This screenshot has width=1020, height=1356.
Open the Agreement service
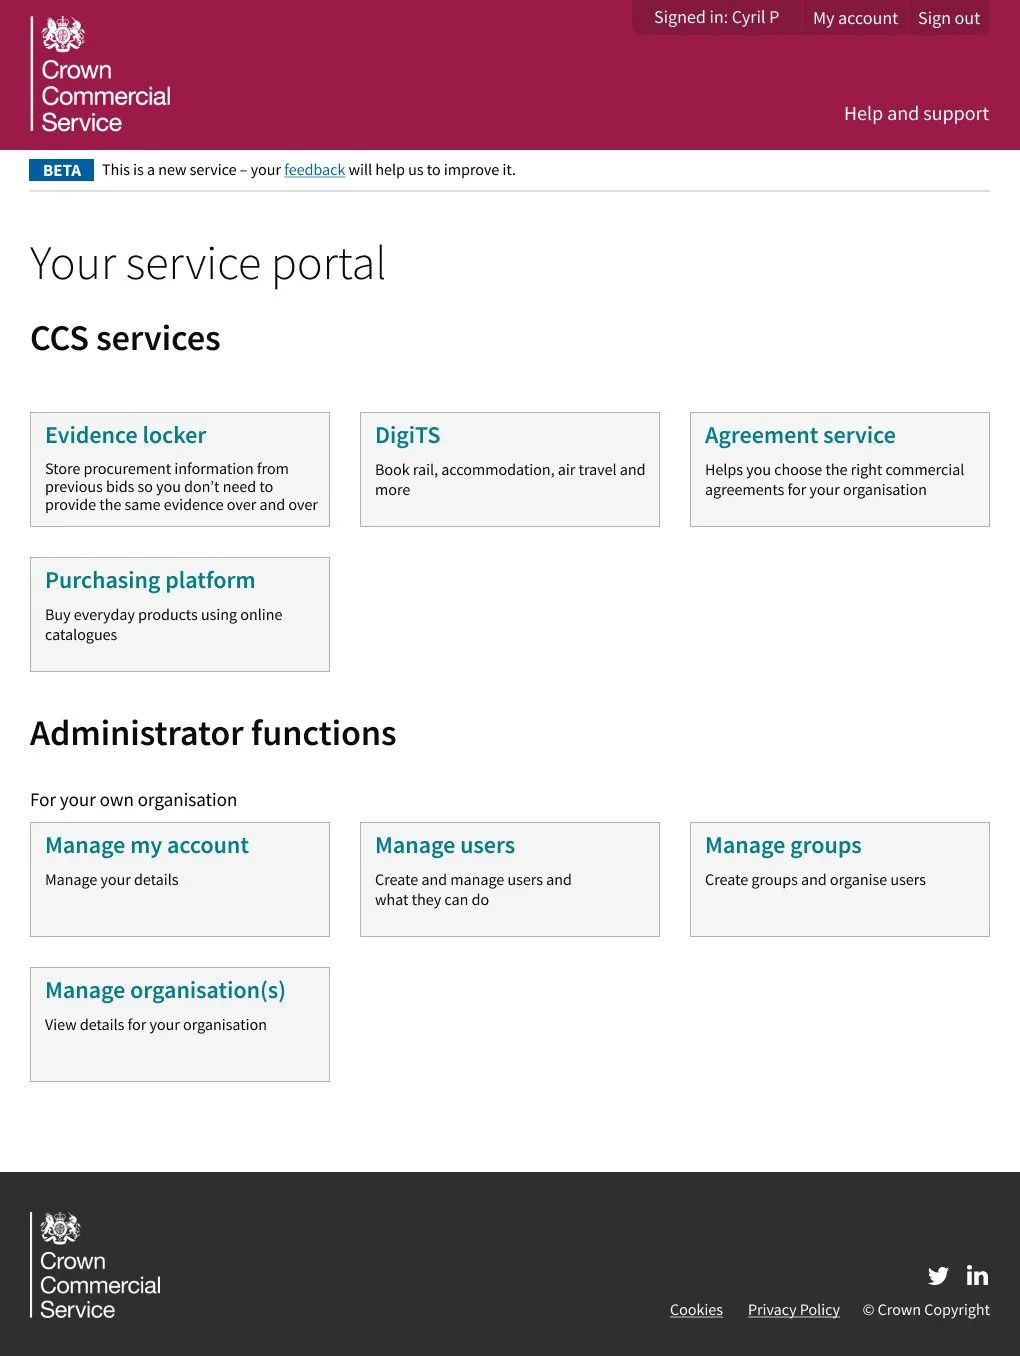click(x=800, y=435)
